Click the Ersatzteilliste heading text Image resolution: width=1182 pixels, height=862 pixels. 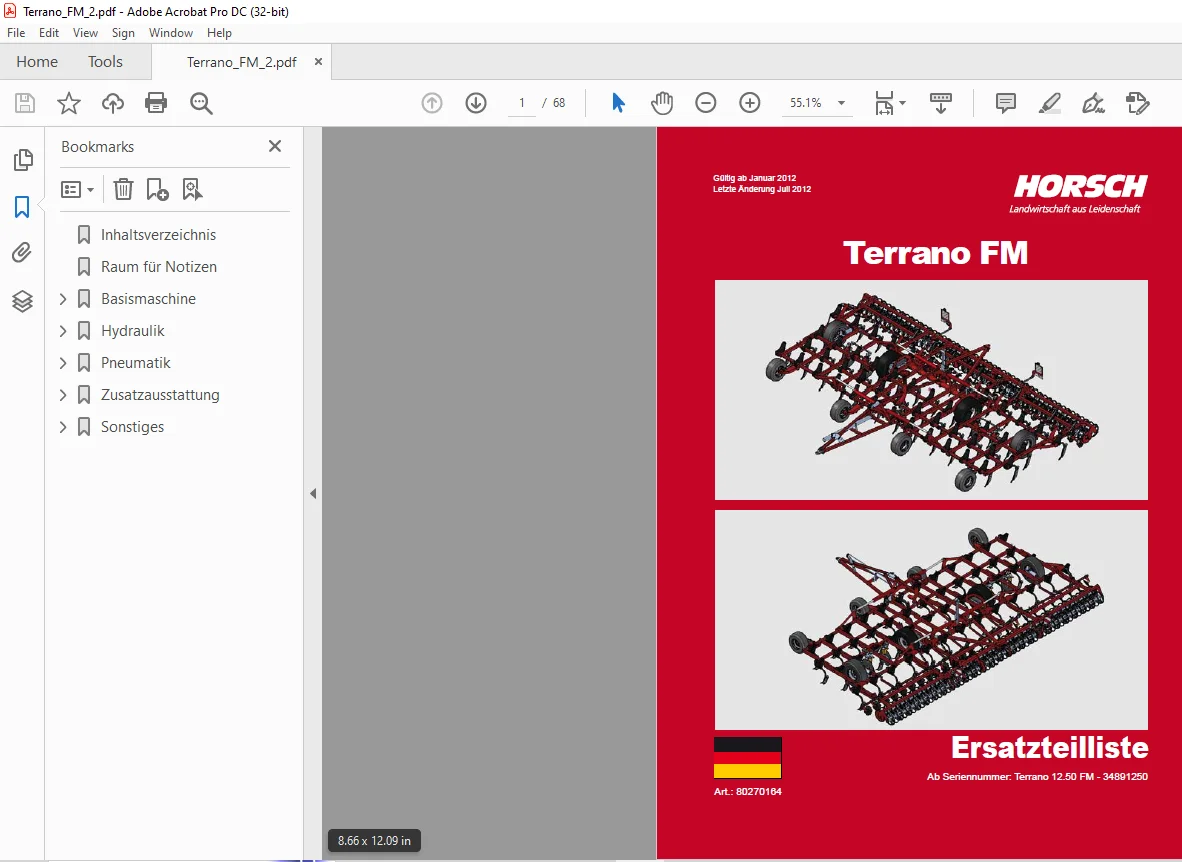tap(1049, 747)
